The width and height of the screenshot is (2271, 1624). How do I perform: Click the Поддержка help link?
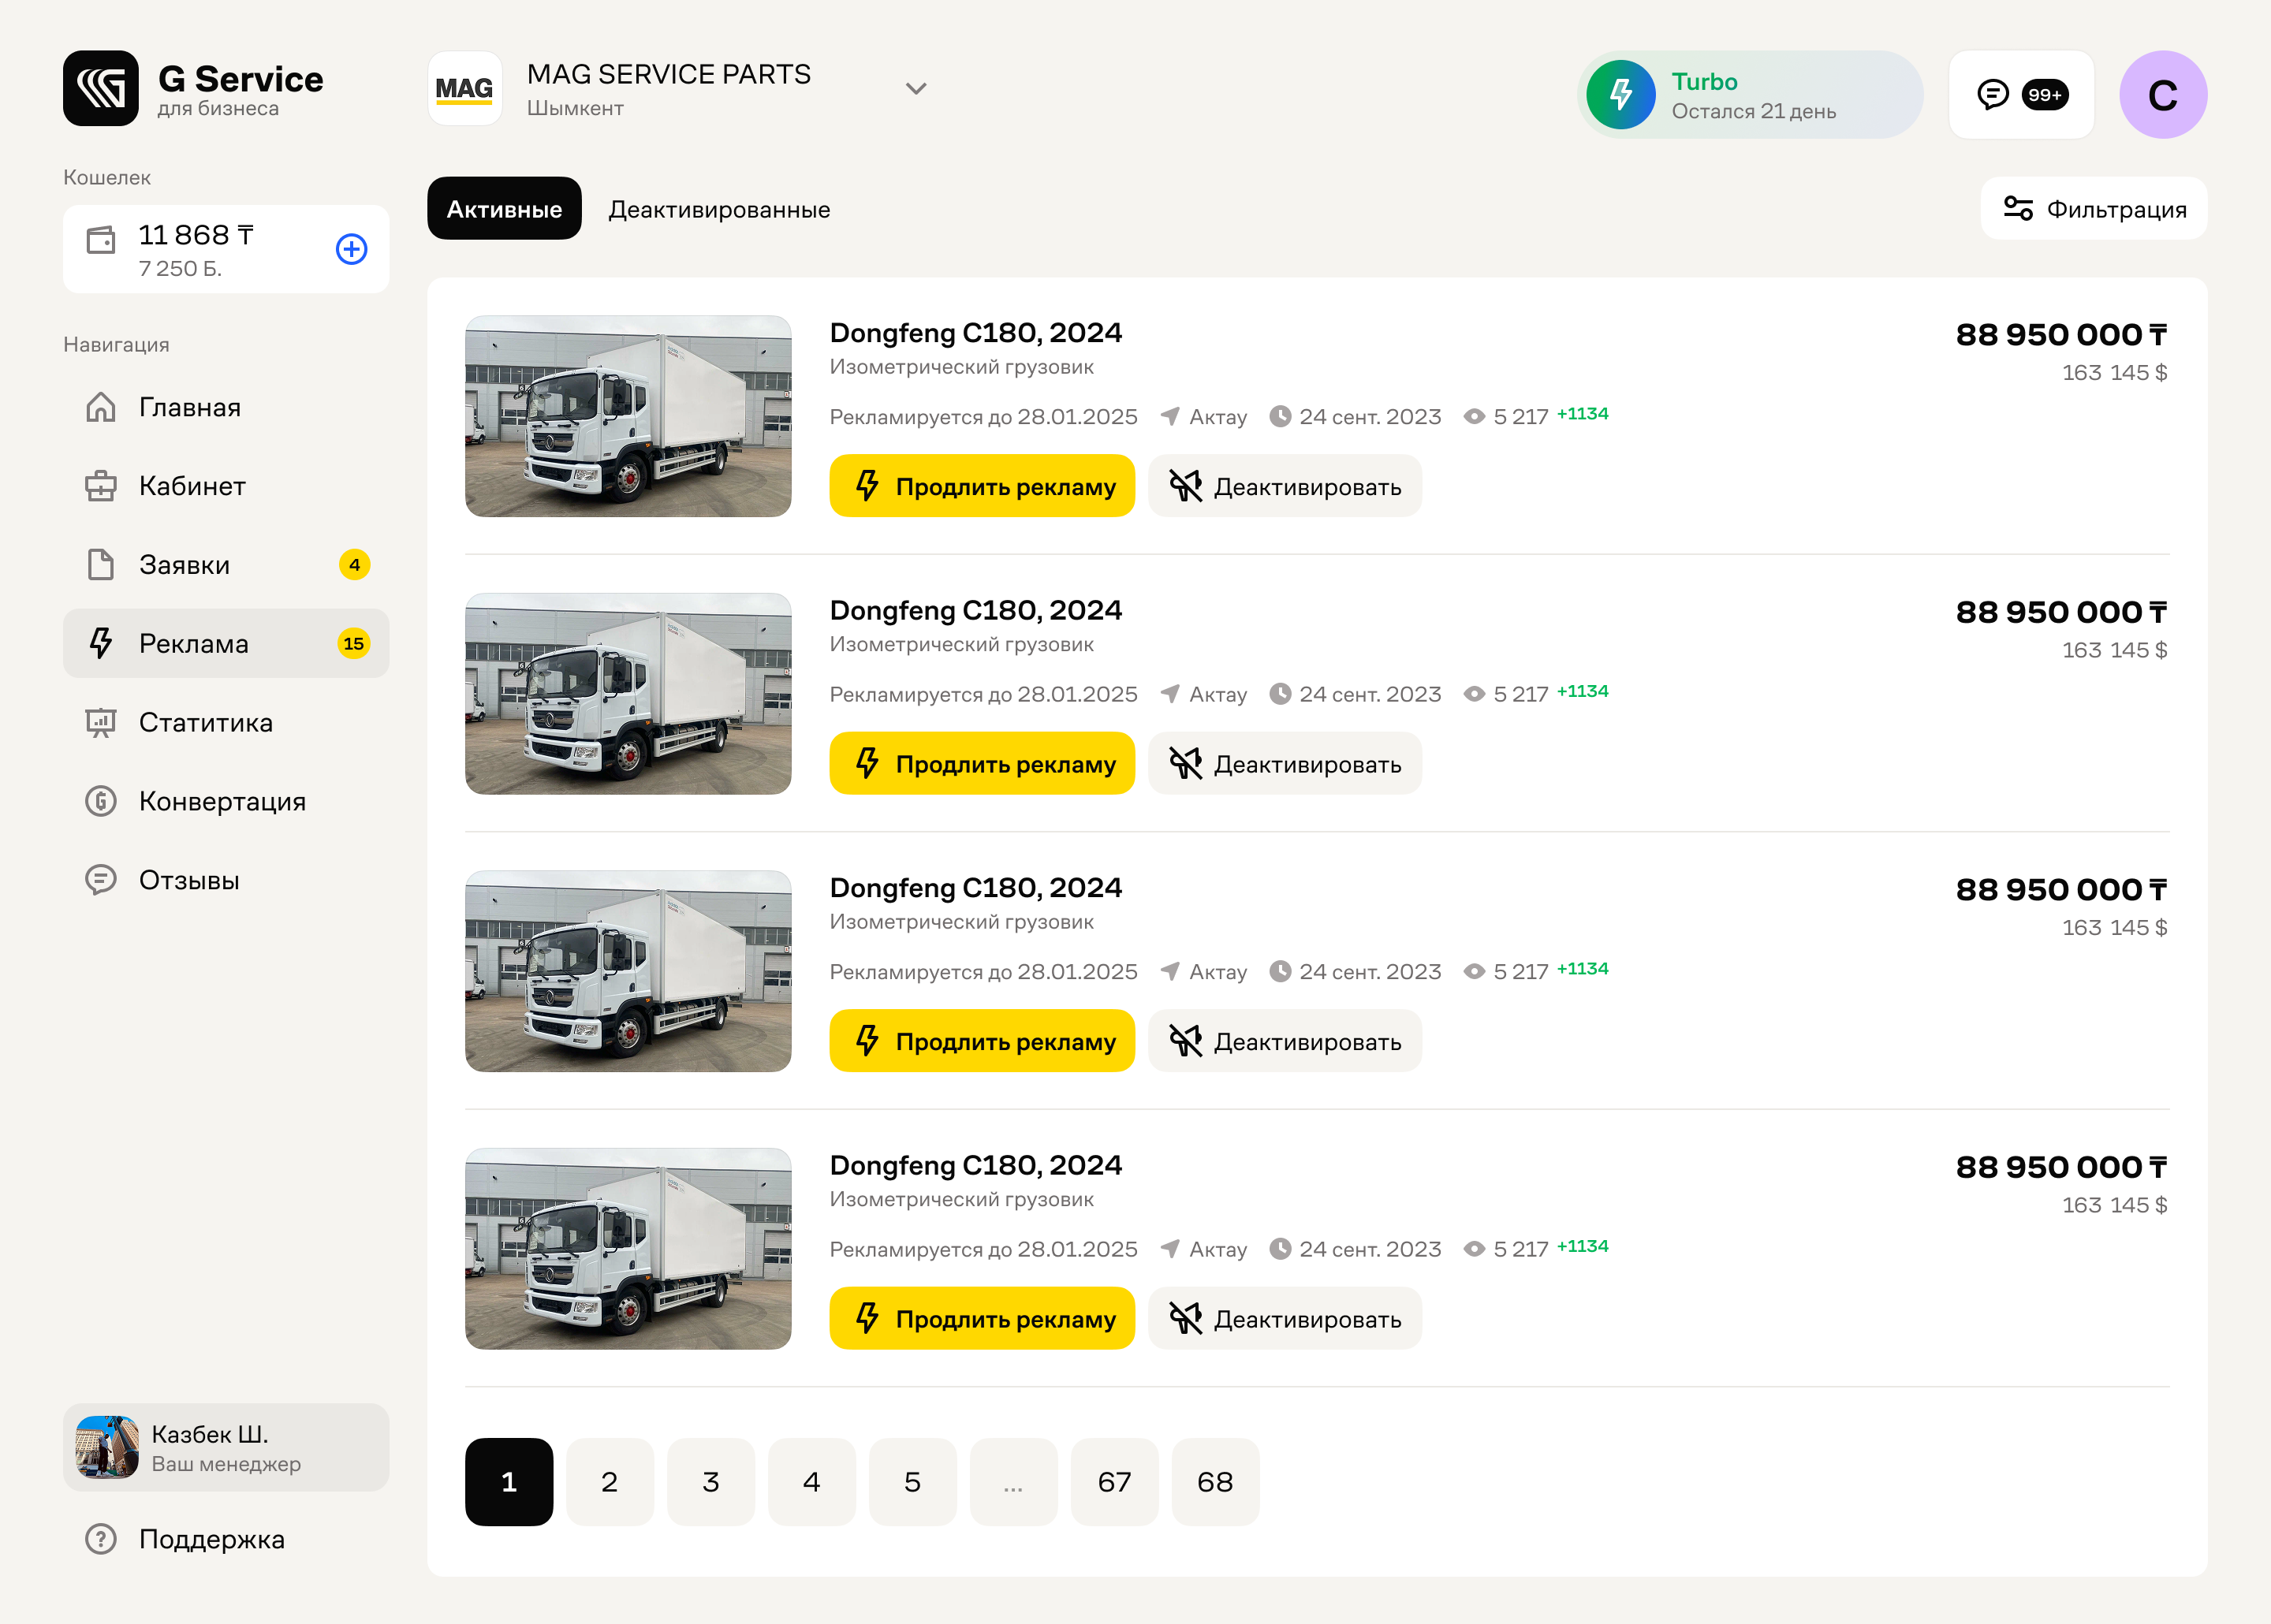tap(226, 1539)
